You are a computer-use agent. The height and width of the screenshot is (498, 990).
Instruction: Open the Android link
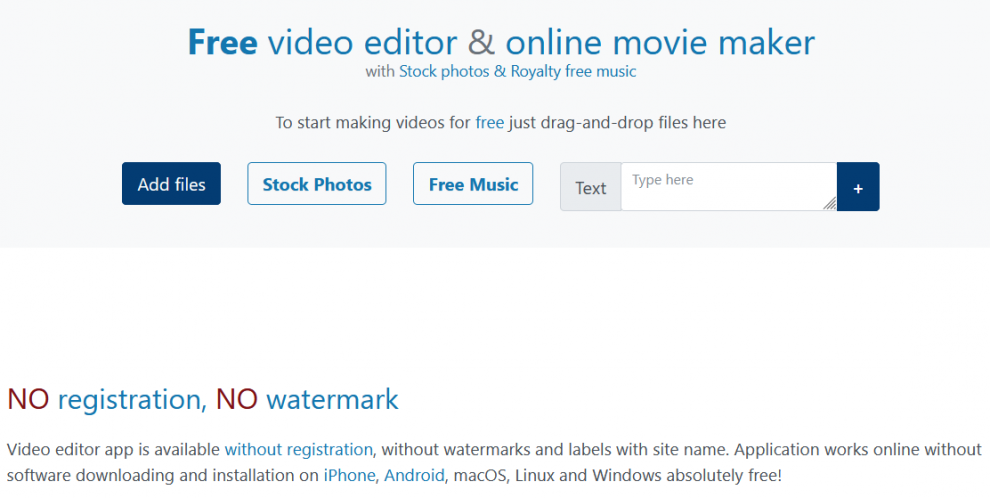coord(414,475)
